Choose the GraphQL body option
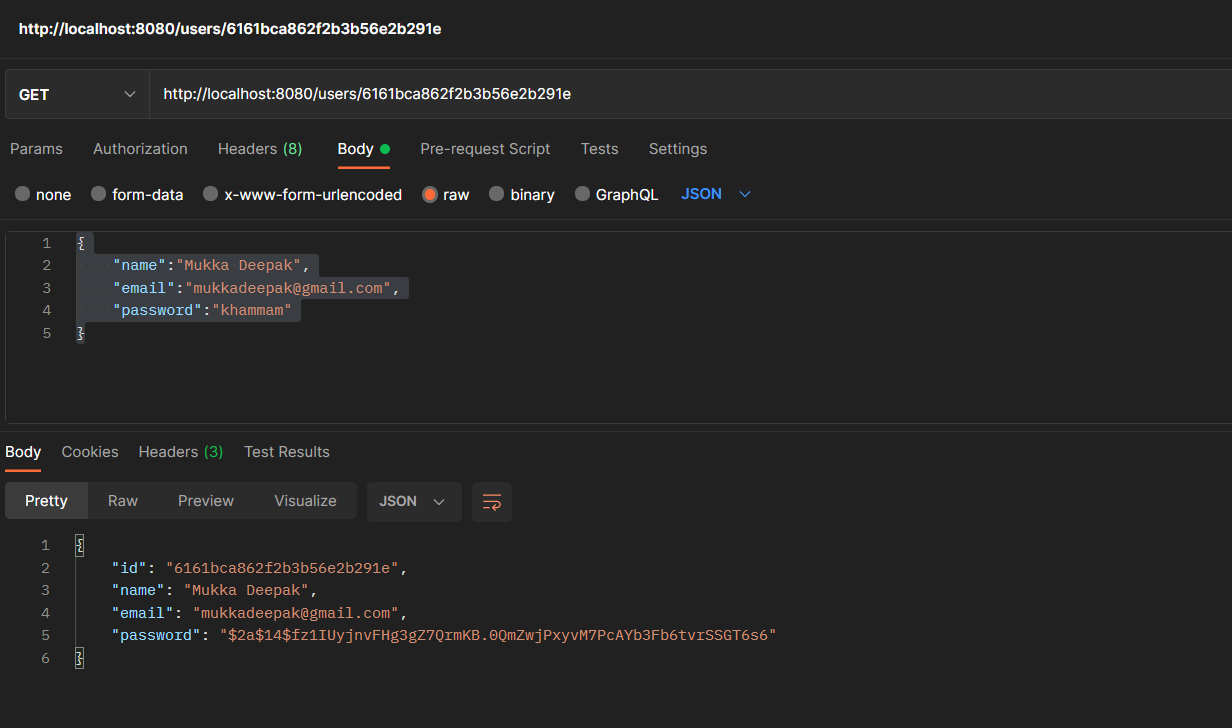 point(616,194)
